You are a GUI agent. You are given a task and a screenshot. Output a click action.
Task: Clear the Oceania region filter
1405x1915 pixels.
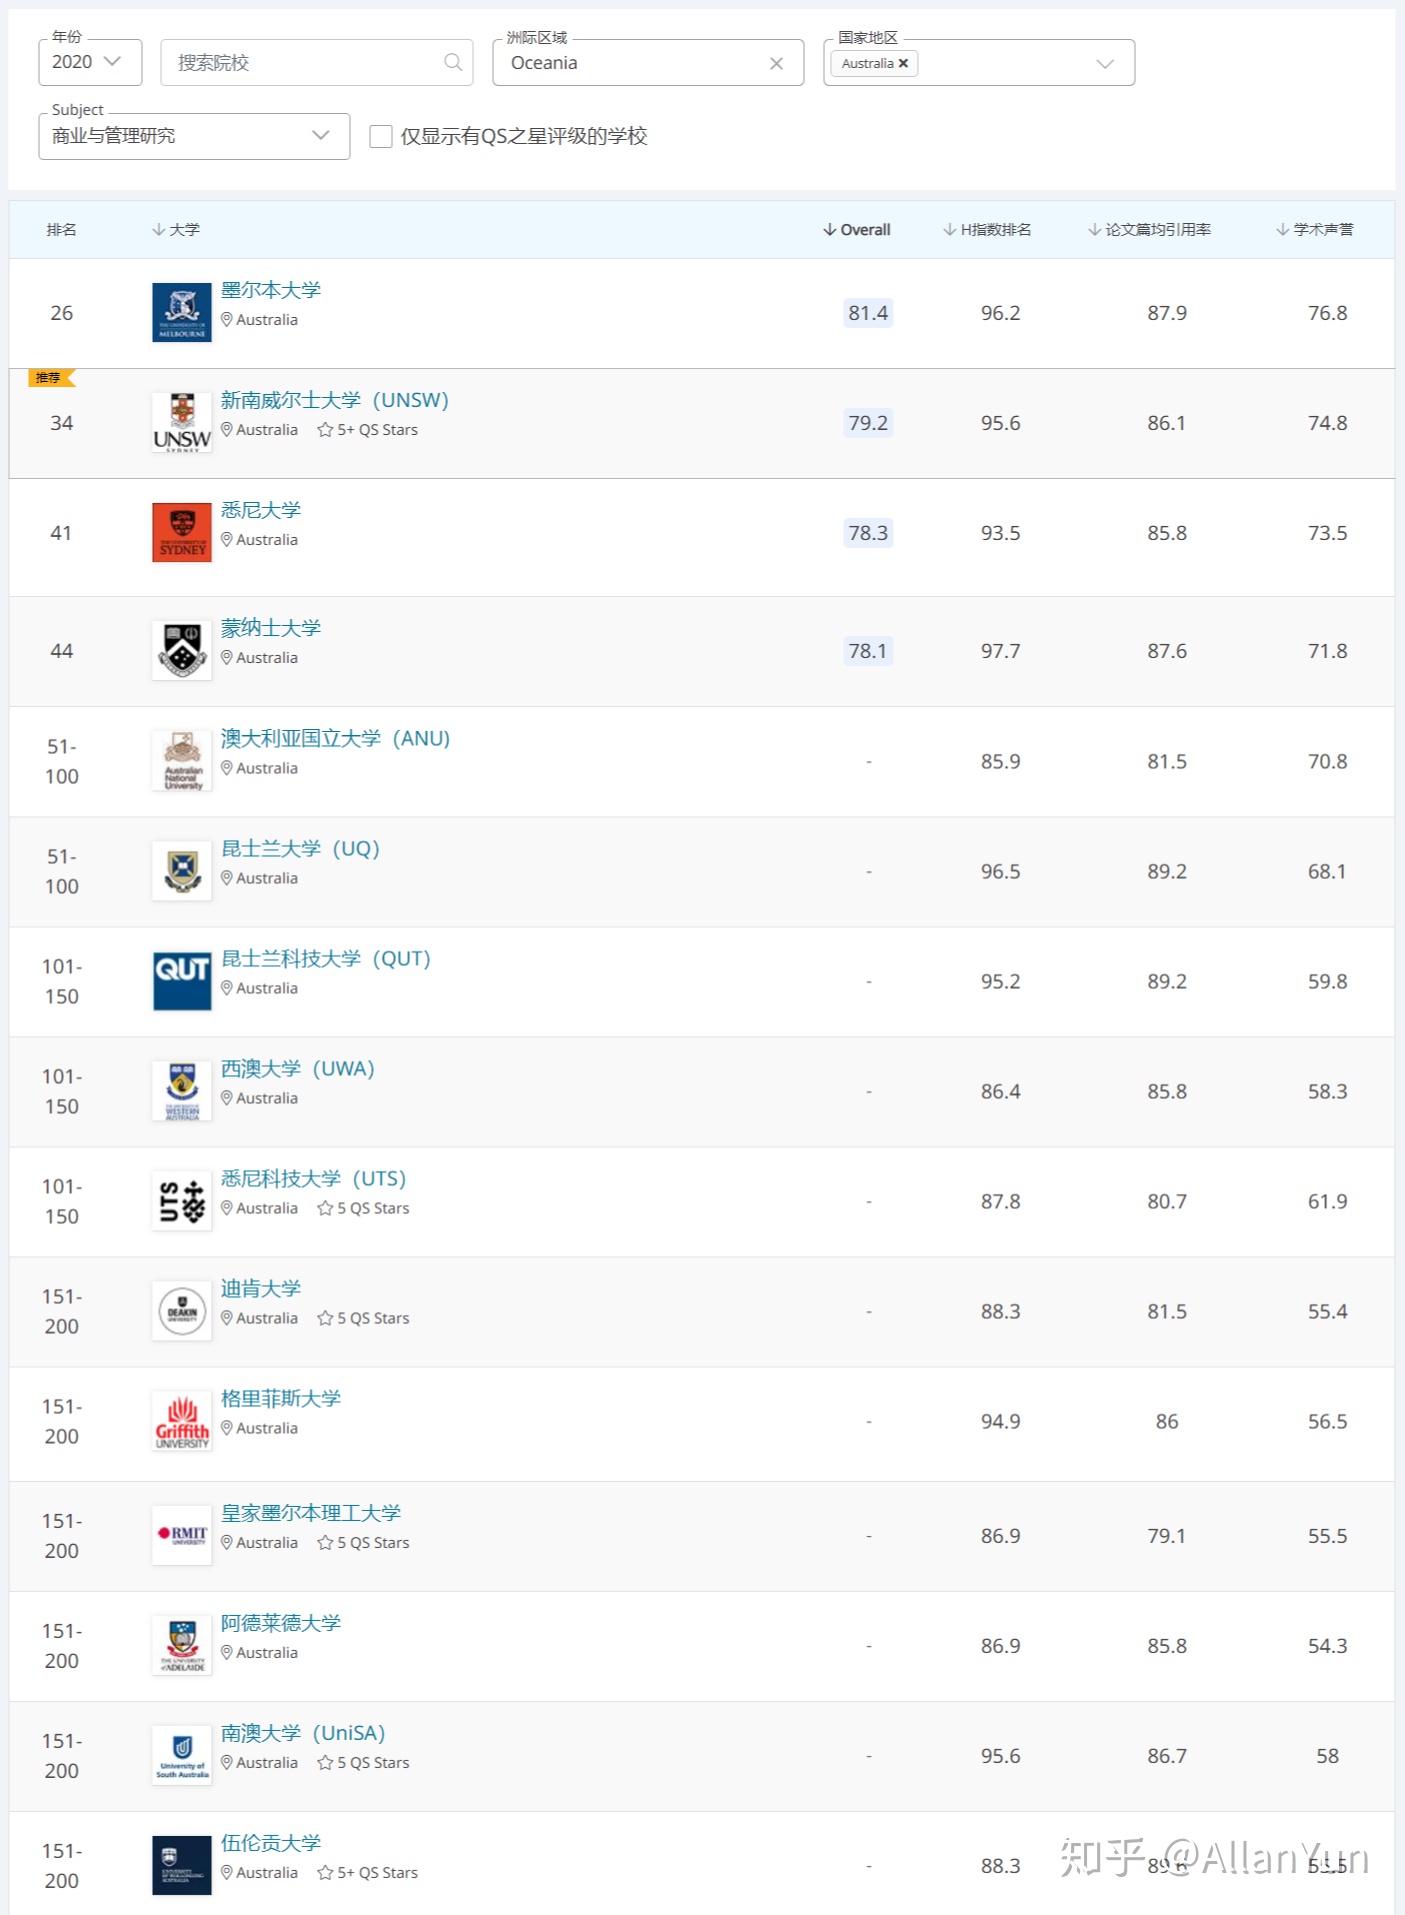776,63
